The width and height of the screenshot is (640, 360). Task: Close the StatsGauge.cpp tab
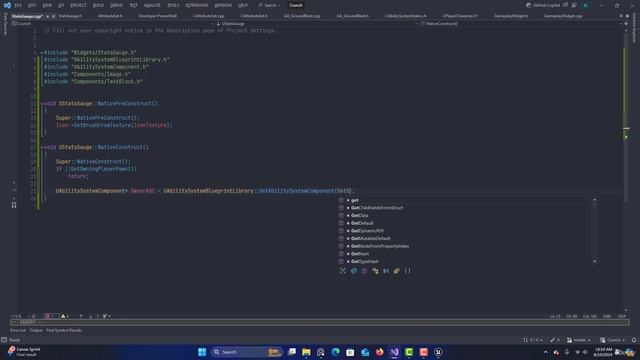click(x=53, y=16)
